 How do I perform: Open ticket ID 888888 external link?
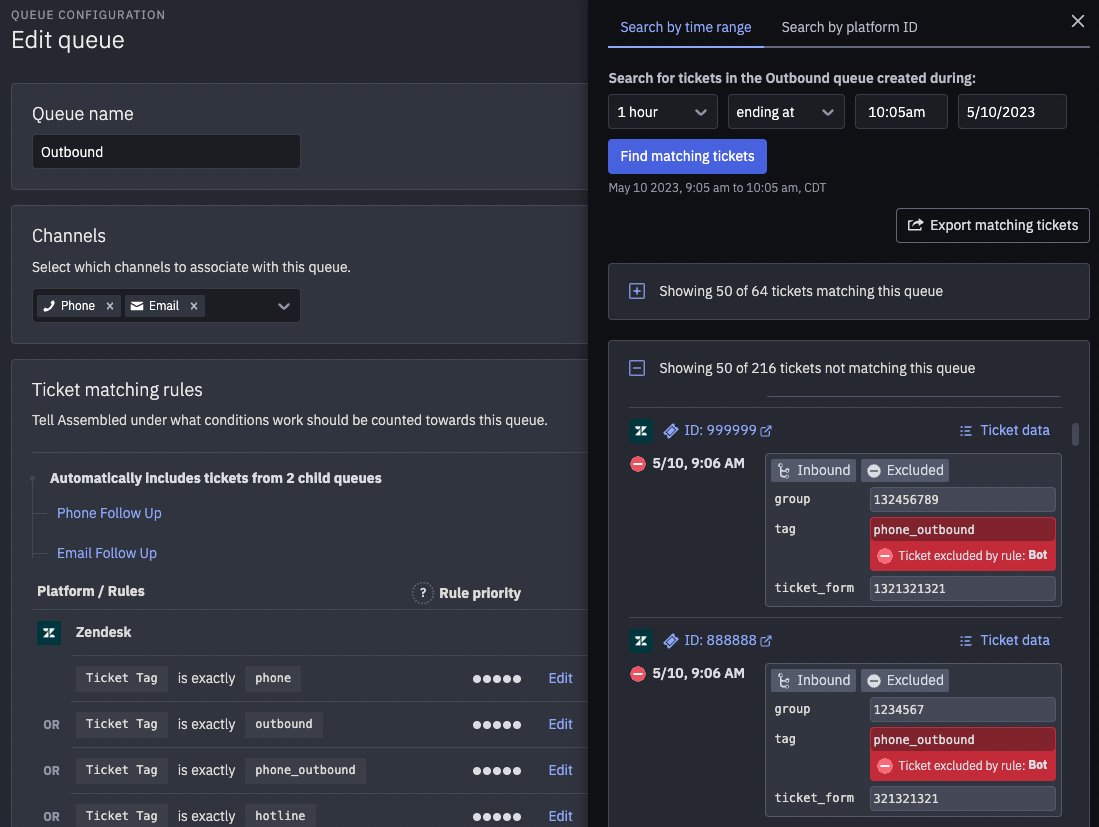[765, 641]
